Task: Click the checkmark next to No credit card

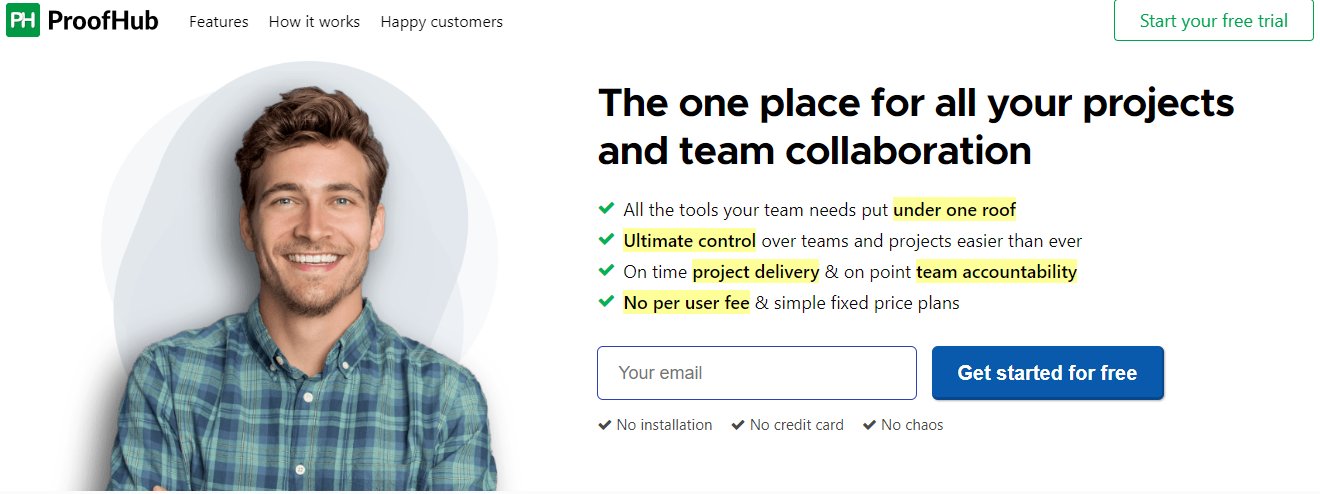Action: (x=738, y=425)
